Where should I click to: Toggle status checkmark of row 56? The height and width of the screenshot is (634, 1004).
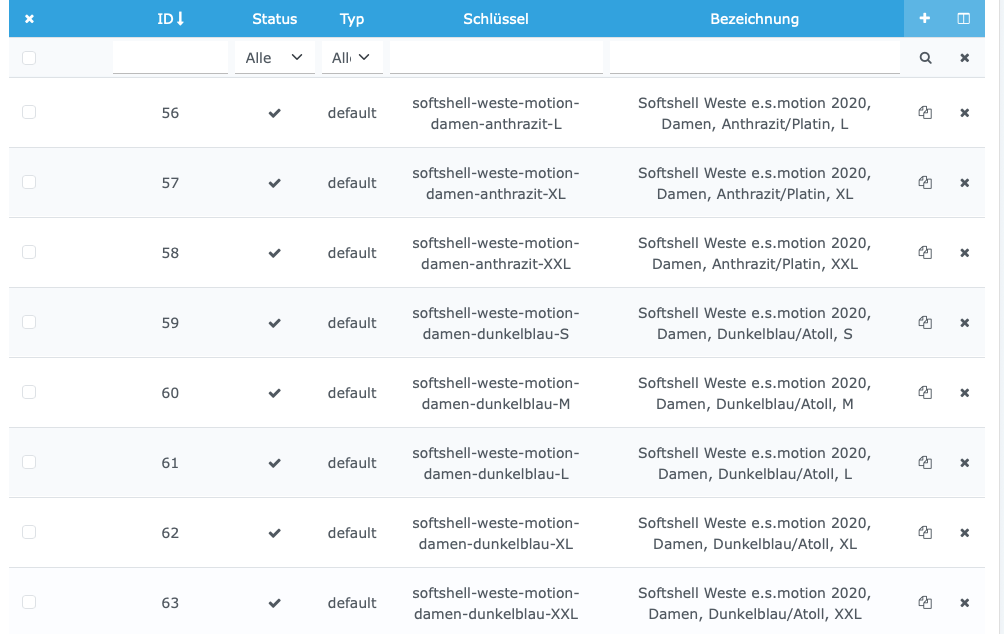click(x=275, y=113)
